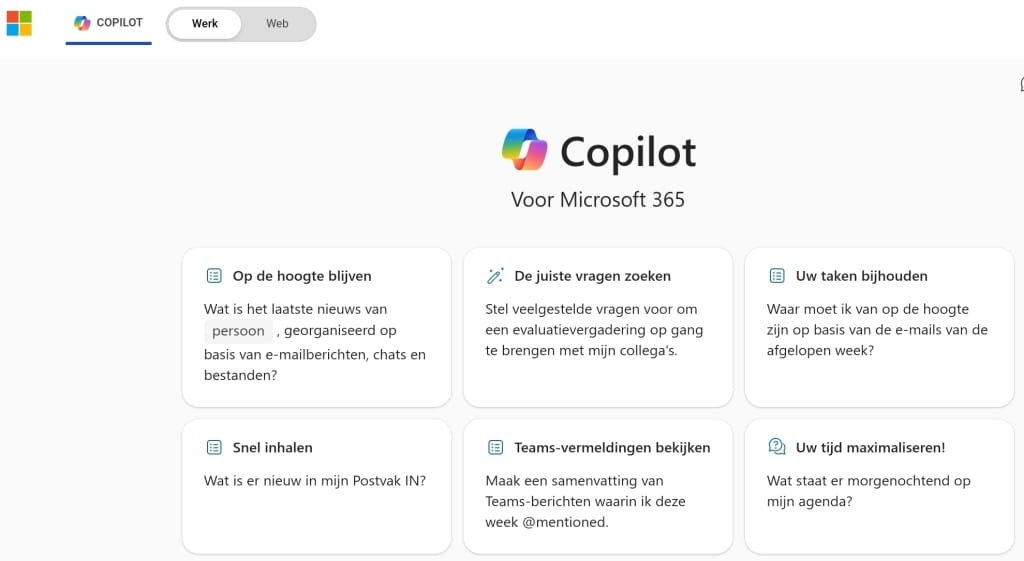Screen dimensions: 1024x561
Task: Click the Copilot icon in the top tab
Action: click(x=82, y=23)
